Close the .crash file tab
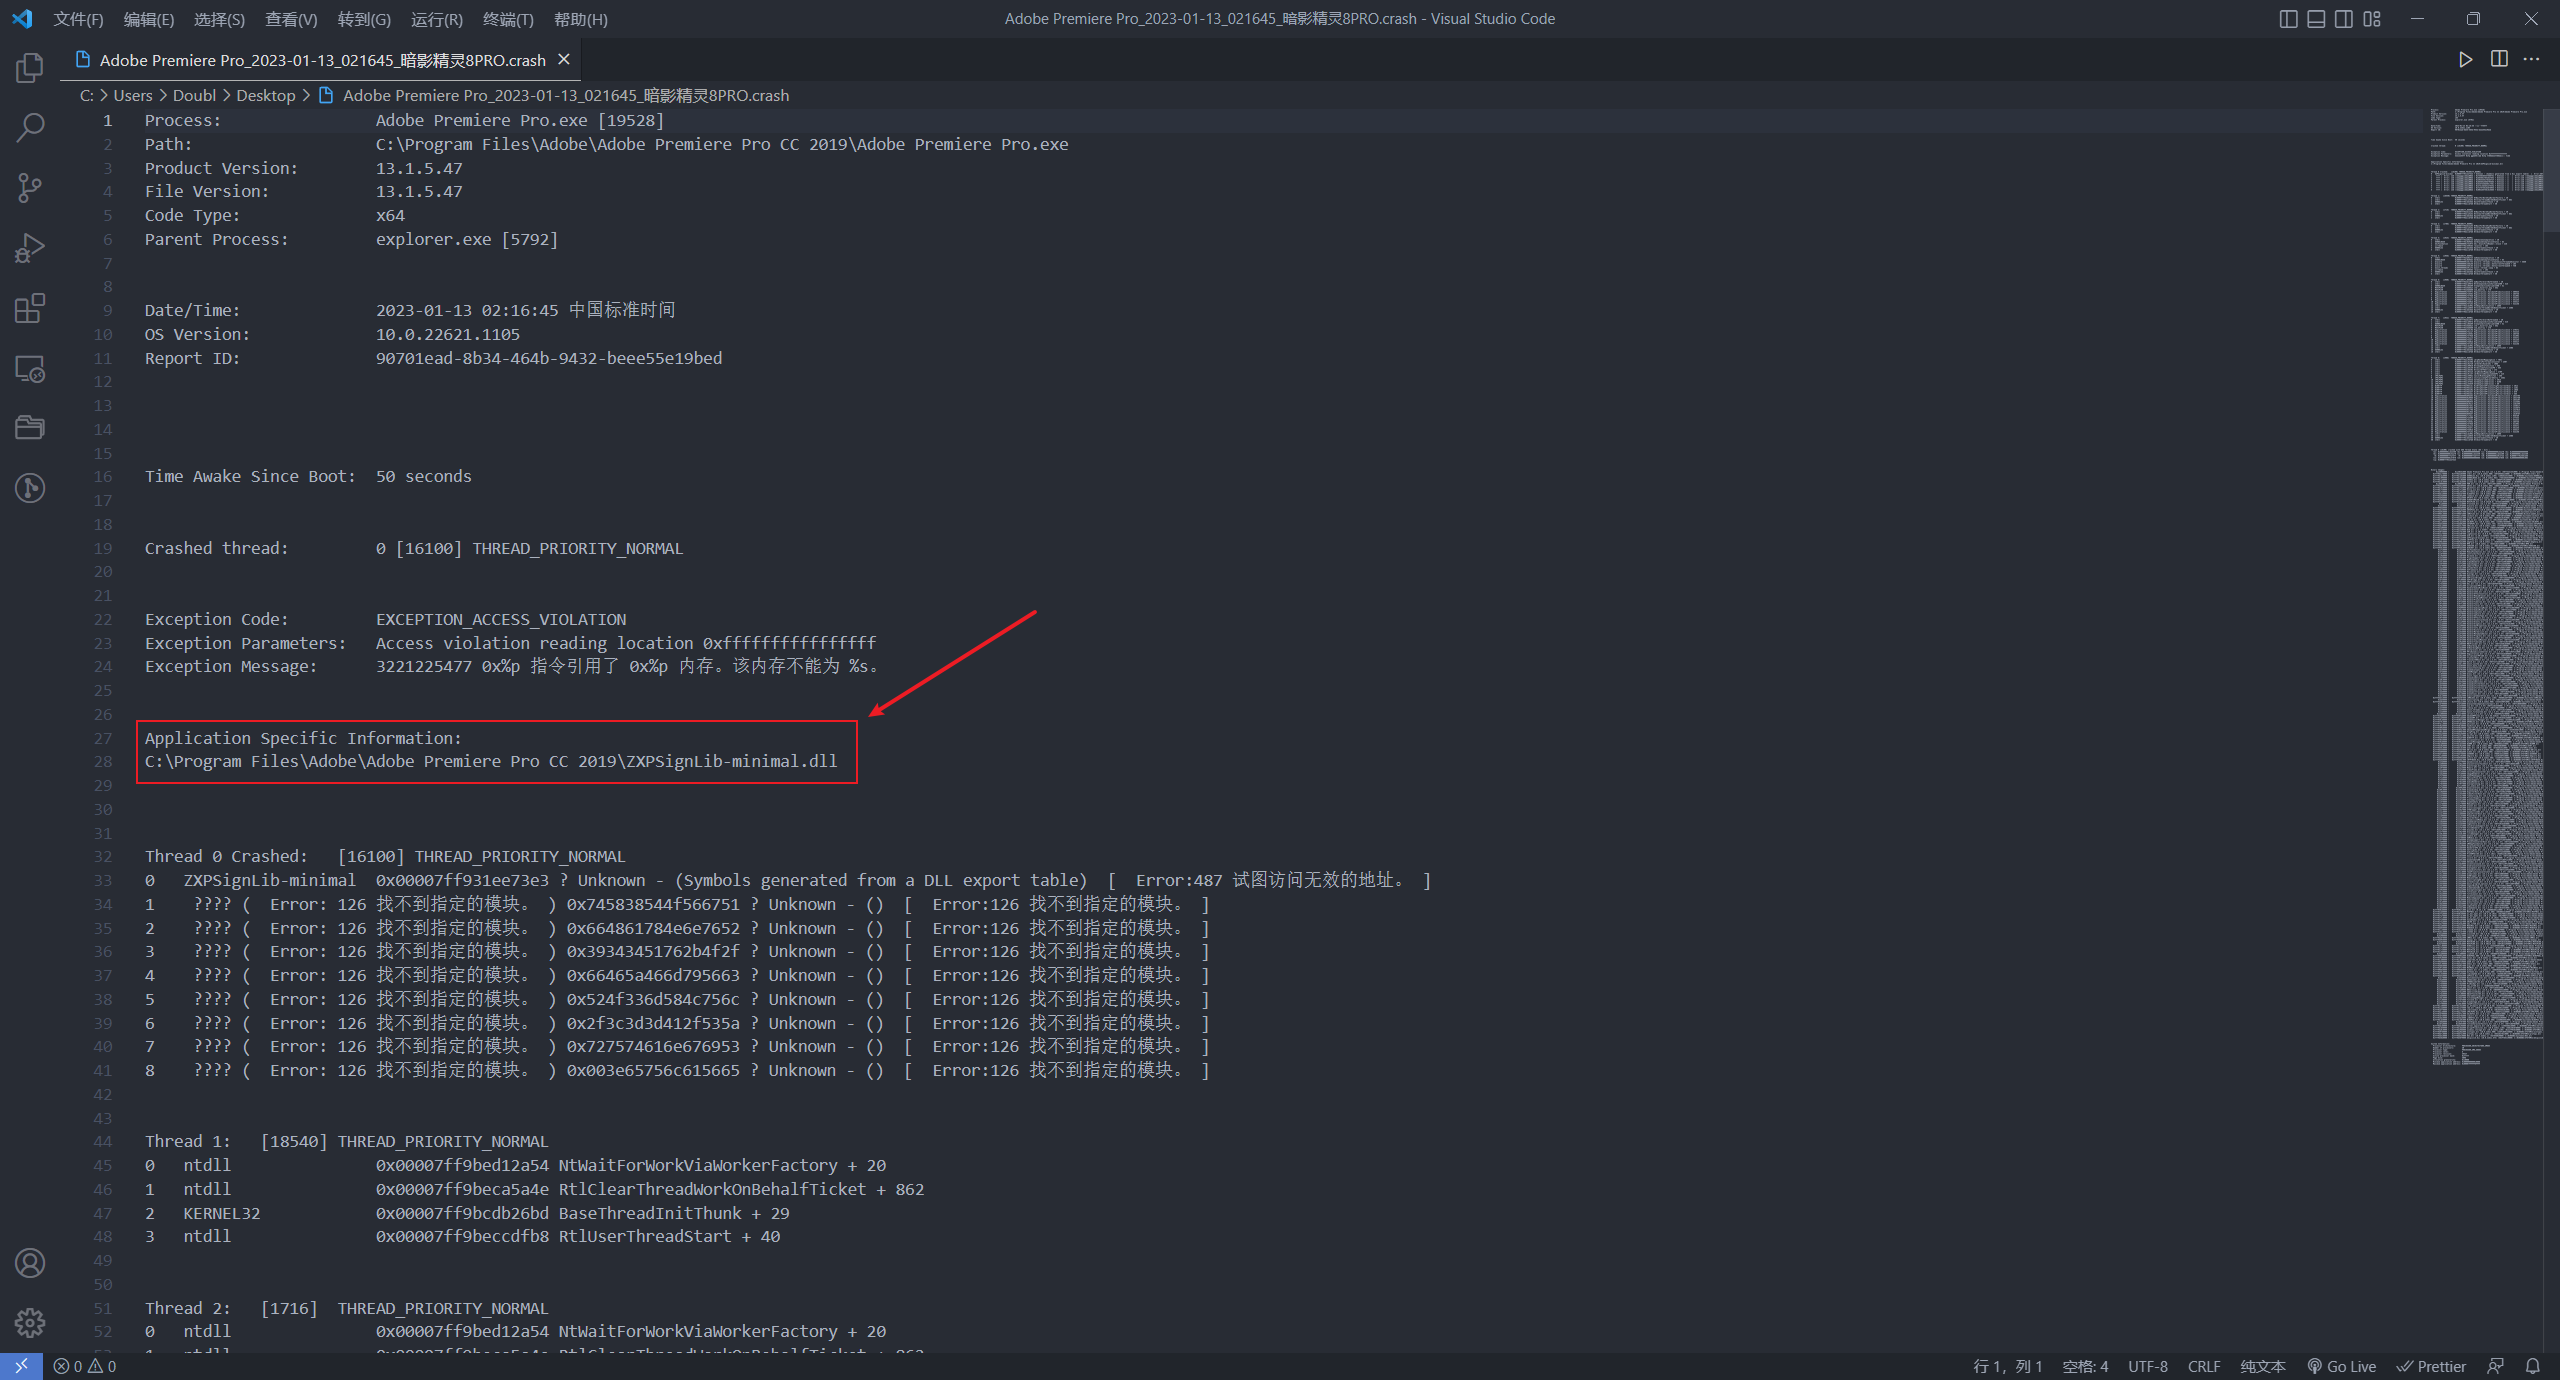 click(x=564, y=60)
